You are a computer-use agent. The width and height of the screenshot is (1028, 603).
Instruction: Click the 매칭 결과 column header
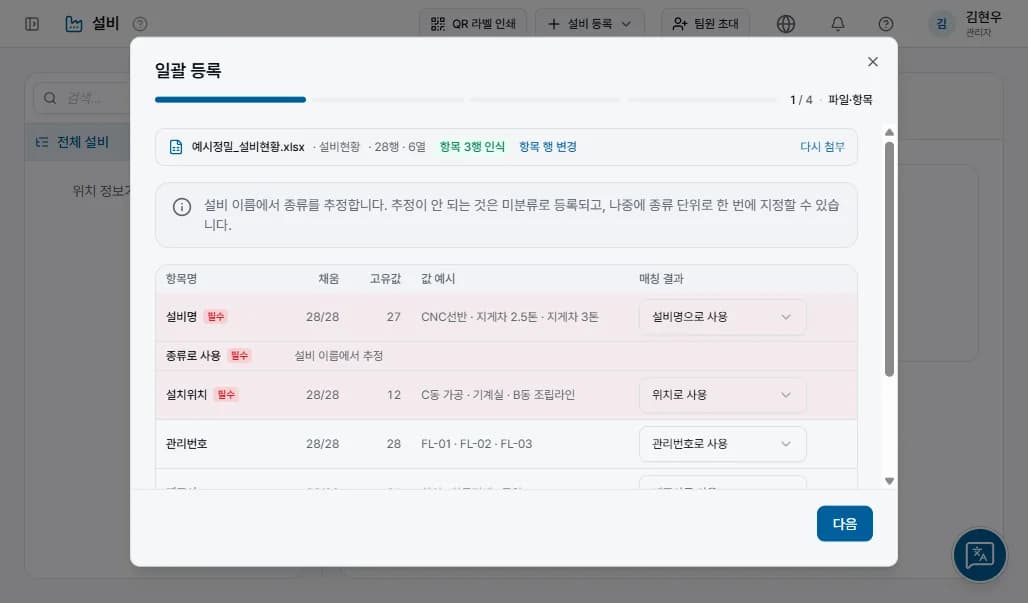pos(661,279)
